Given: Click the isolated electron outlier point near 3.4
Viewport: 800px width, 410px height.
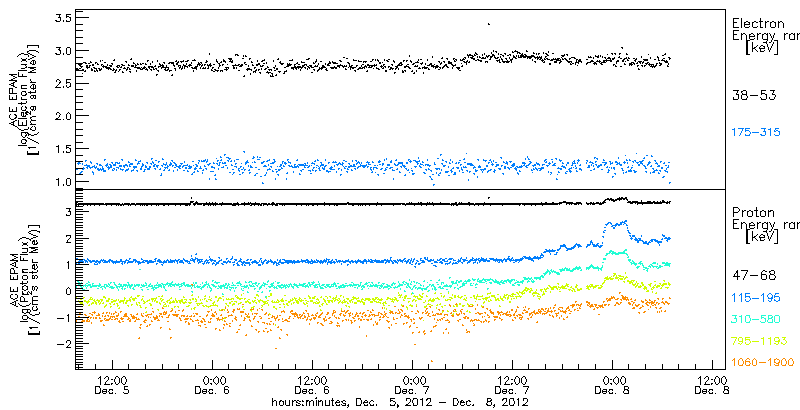Looking at the screenshot, I should 489,24.
